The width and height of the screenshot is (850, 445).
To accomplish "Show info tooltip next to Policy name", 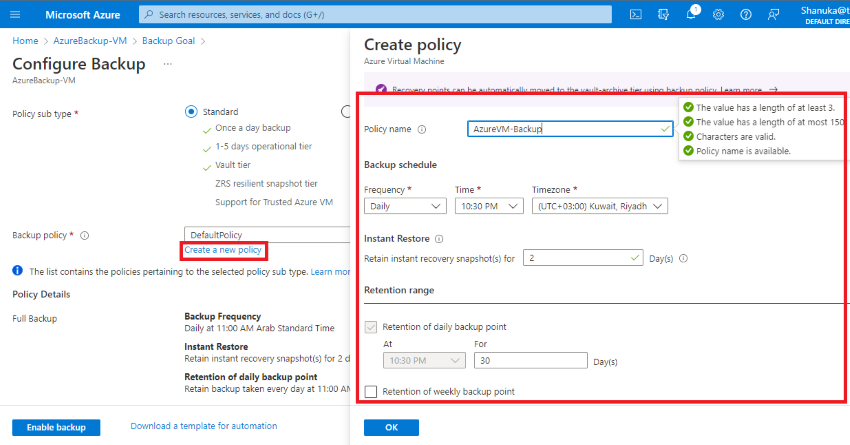I will [422, 130].
